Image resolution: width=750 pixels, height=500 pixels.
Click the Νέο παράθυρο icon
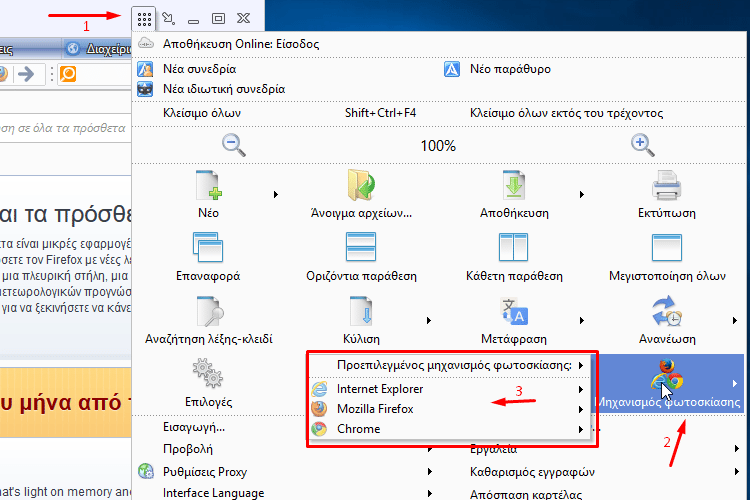452,69
